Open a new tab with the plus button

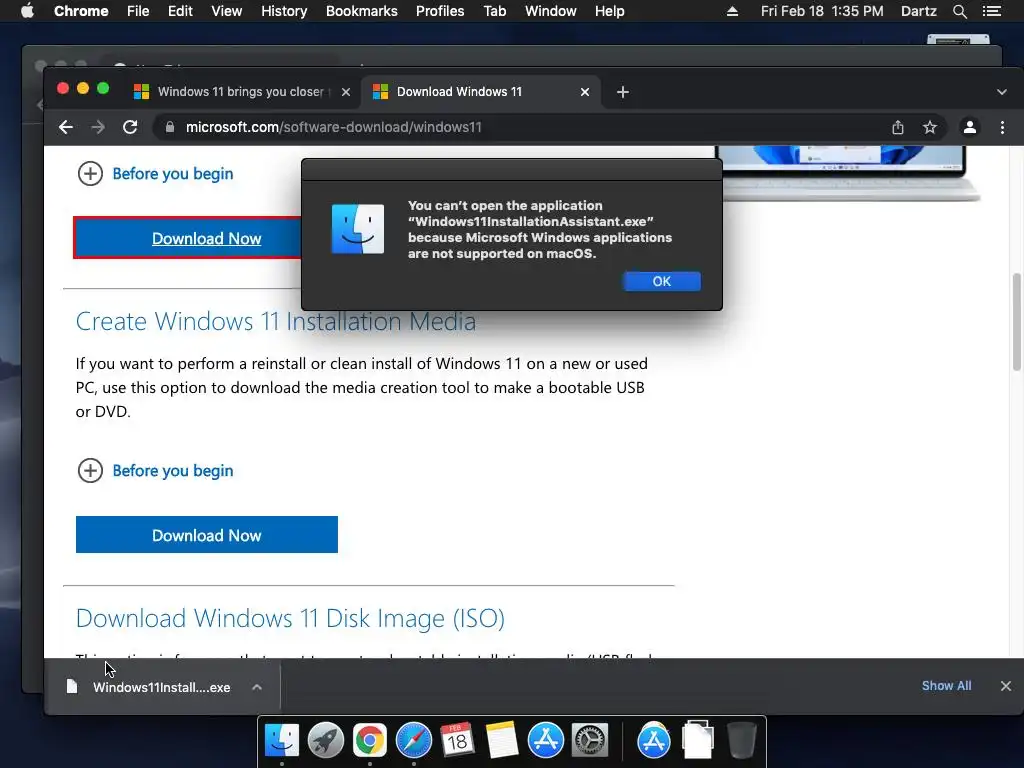click(x=623, y=92)
